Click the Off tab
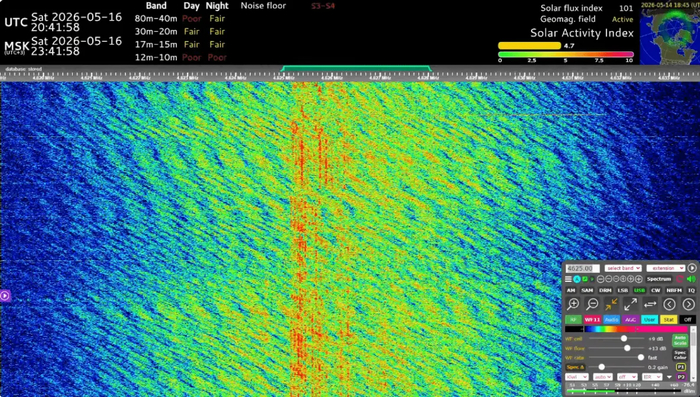This screenshot has width=700, height=397. pyautogui.click(x=688, y=320)
